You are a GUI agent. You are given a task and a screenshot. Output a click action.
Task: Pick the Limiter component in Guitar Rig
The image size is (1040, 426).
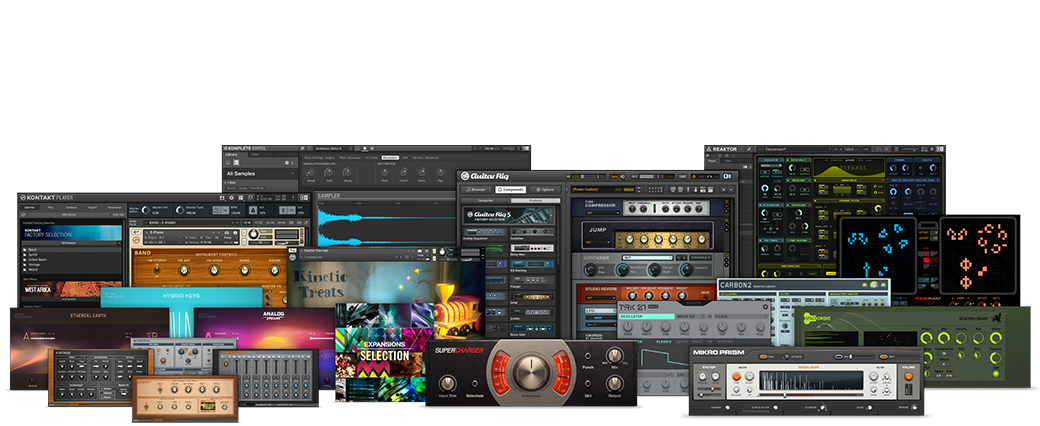(532, 316)
